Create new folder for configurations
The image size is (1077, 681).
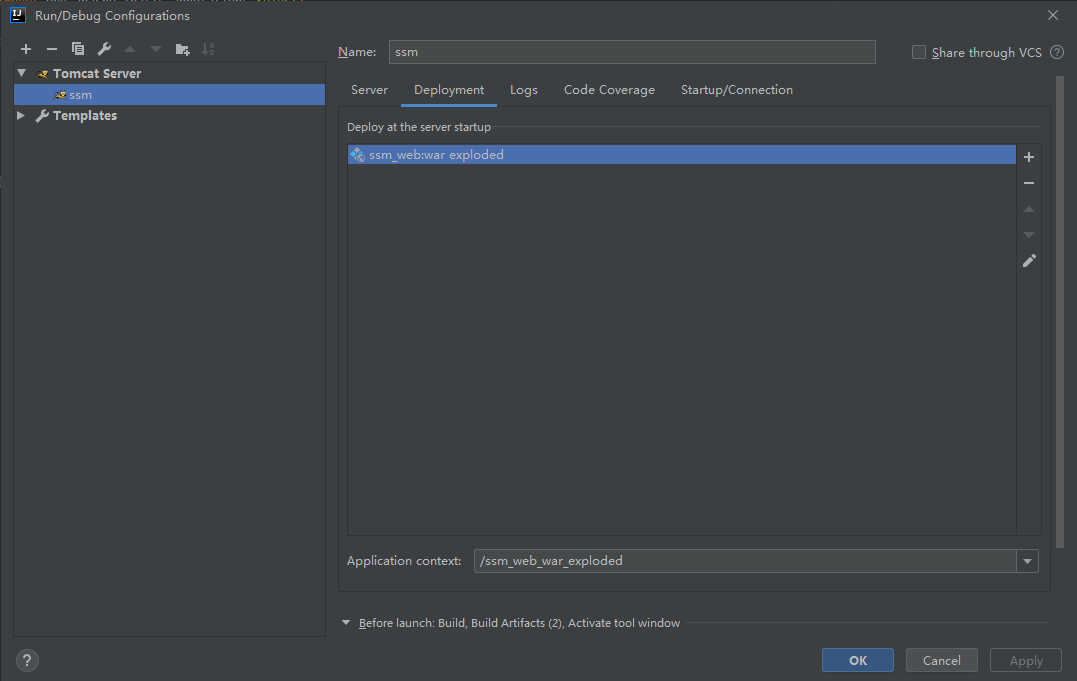pyautogui.click(x=182, y=49)
